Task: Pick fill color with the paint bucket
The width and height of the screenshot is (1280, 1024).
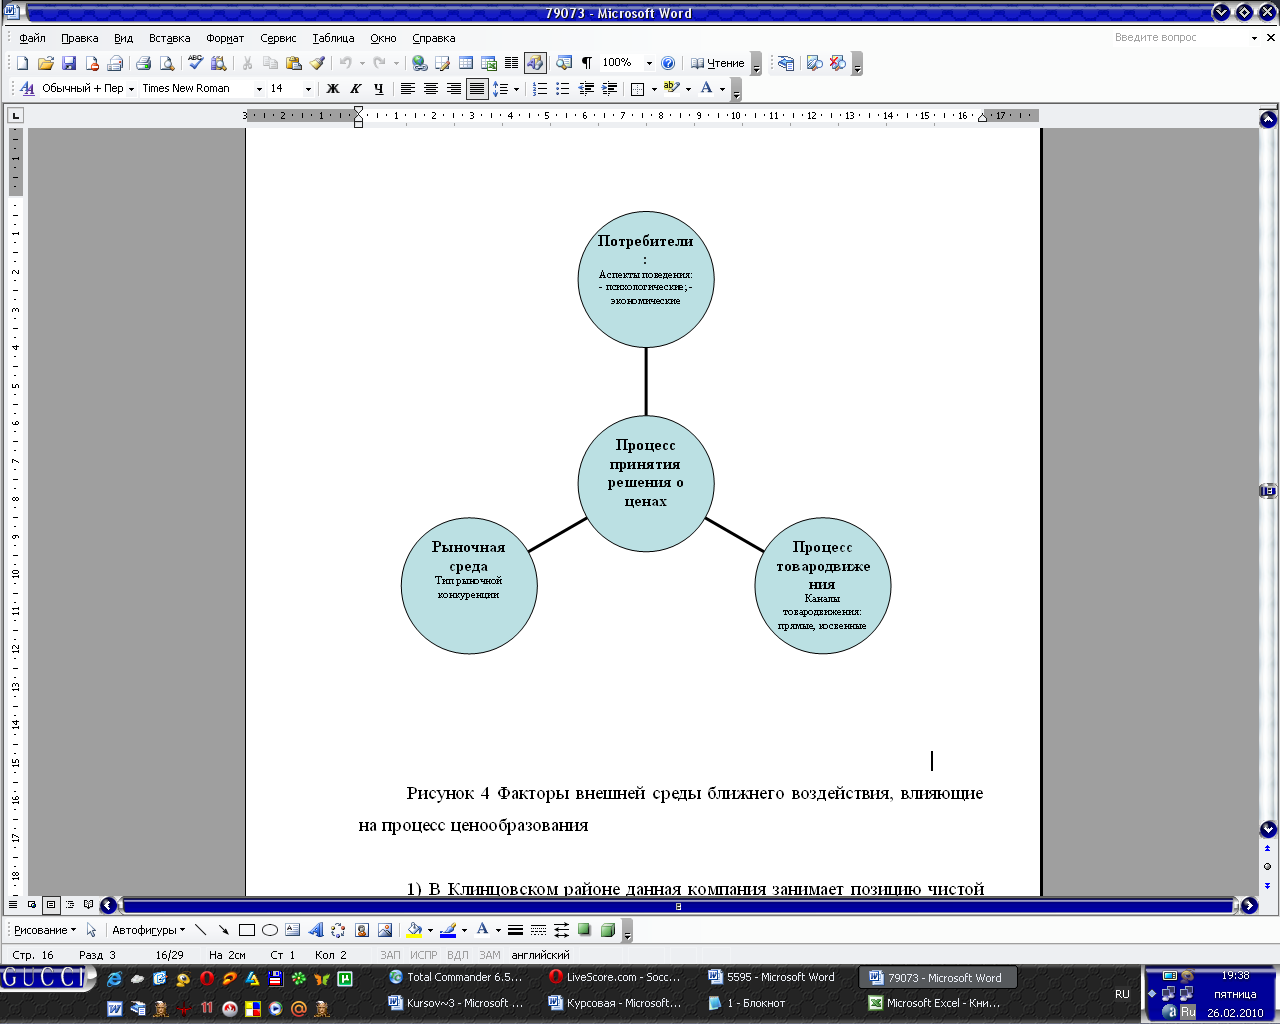Action: pos(414,930)
